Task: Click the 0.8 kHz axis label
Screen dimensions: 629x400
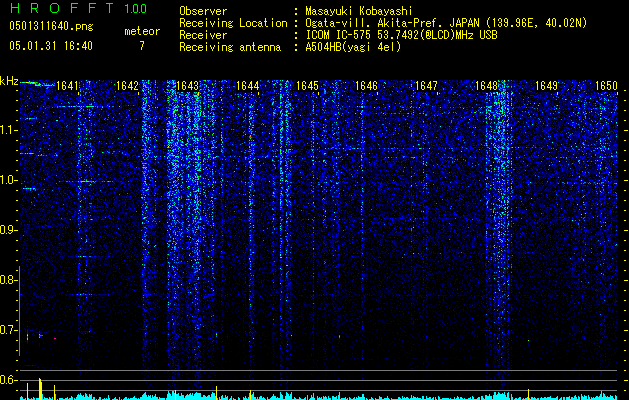Action: point(9,280)
